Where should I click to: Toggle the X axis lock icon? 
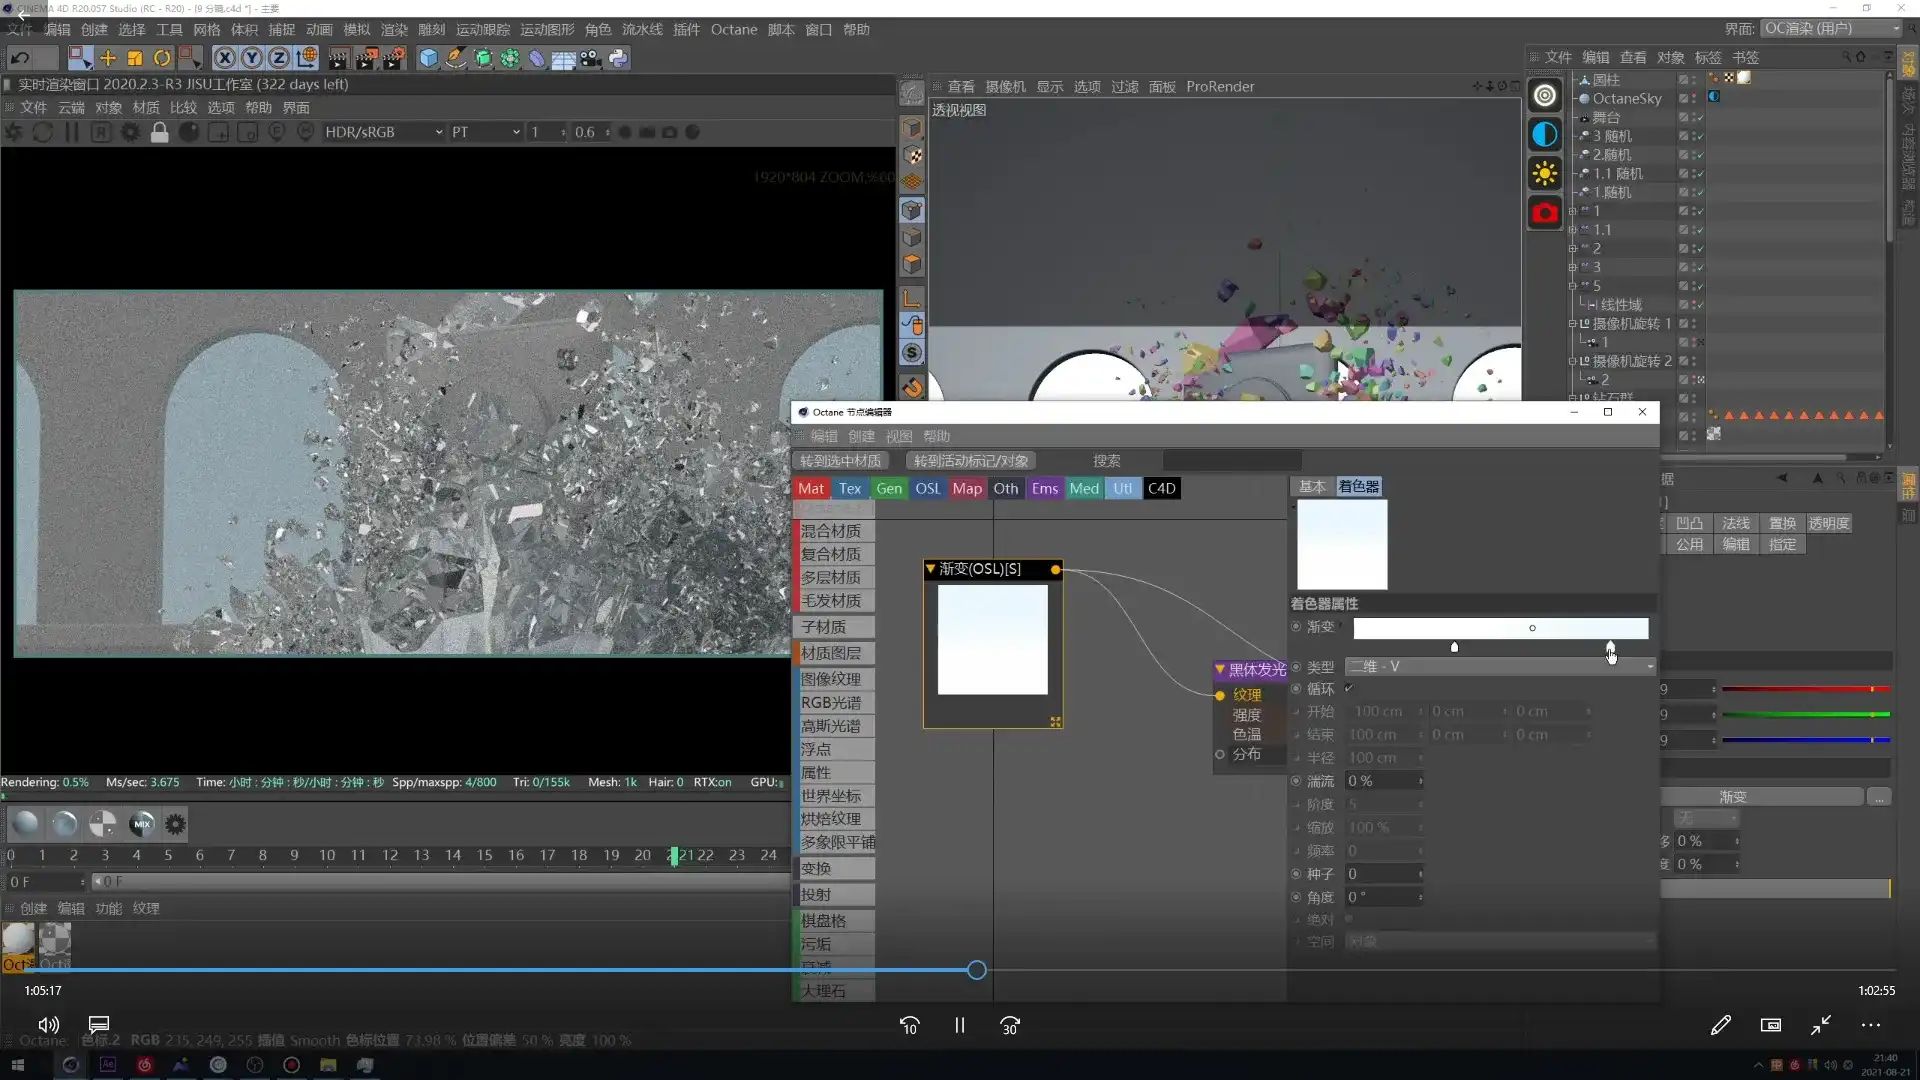pyautogui.click(x=225, y=58)
